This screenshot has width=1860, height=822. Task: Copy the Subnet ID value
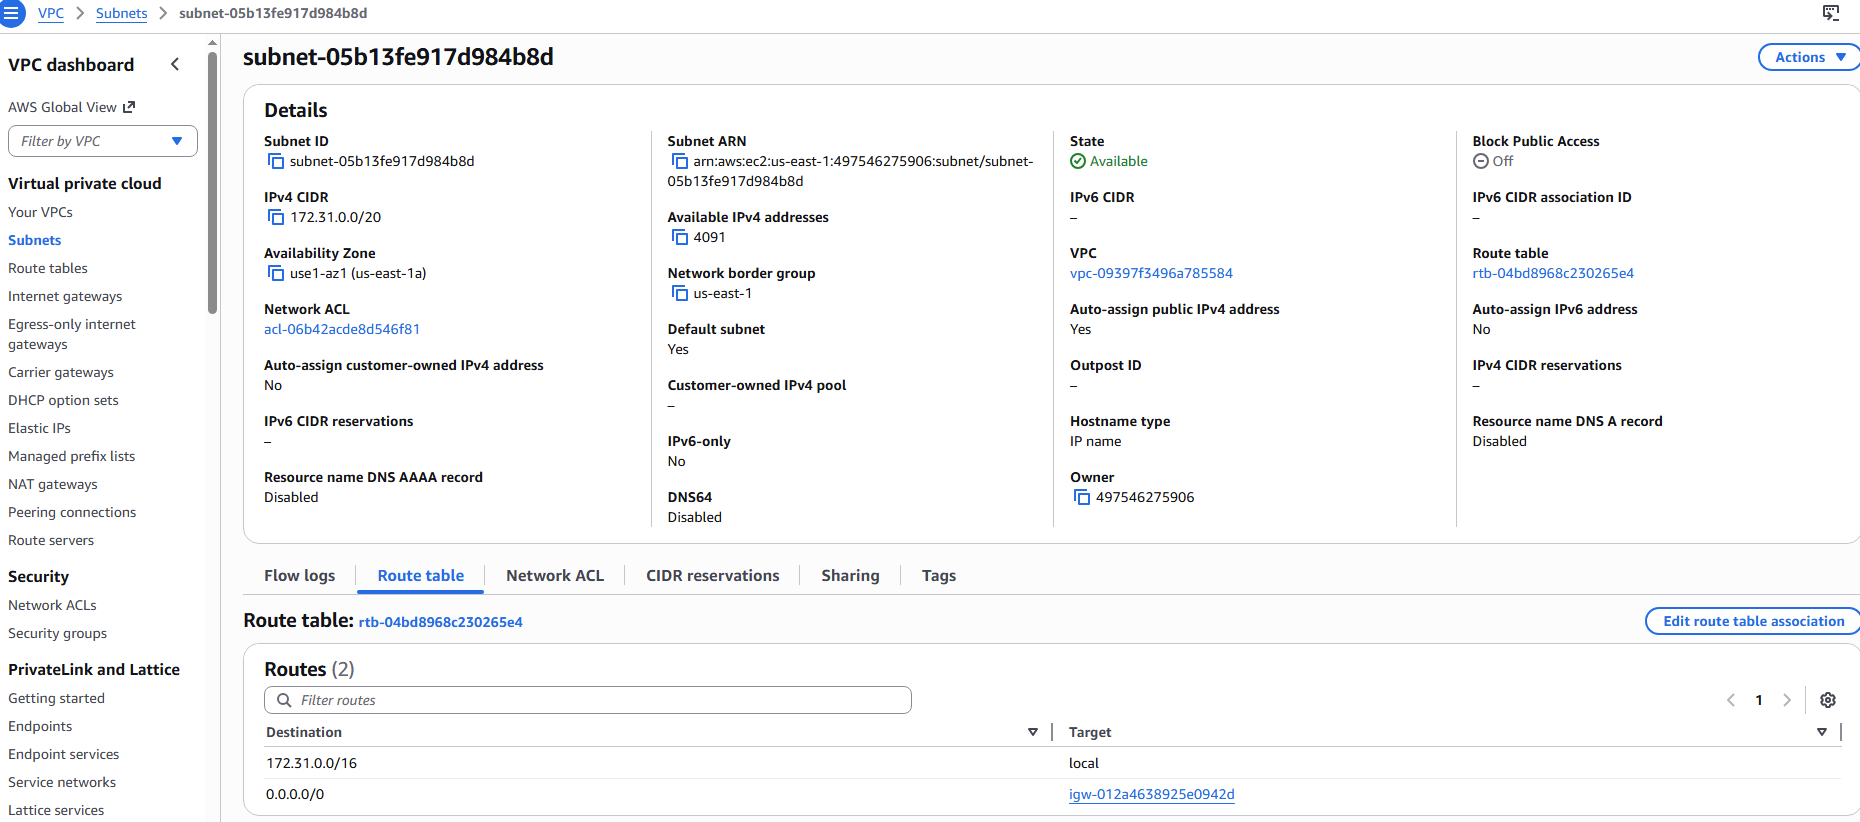tap(276, 162)
